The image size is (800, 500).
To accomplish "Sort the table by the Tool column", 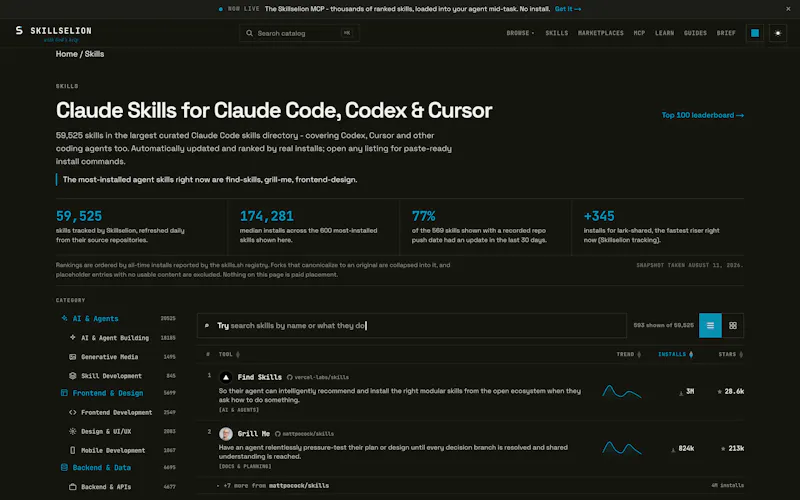I will (229, 354).
